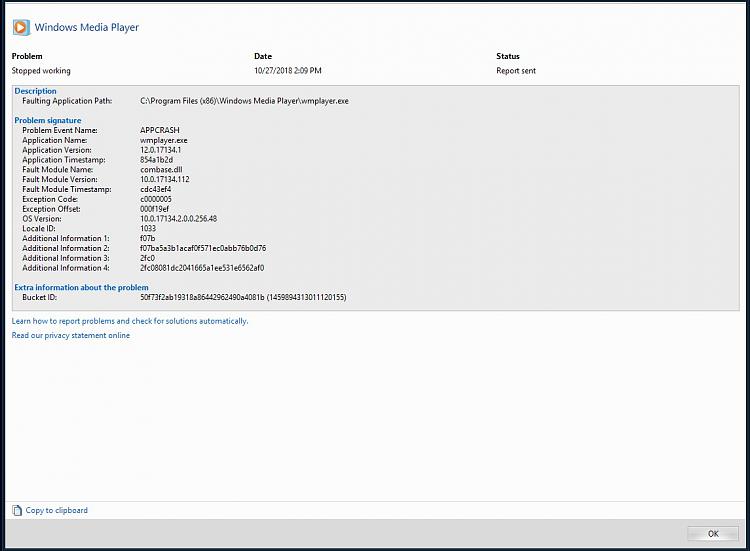Screen dimensions: 750x551
Task: Open Read our privacy statement online
Action: click(x=70, y=335)
